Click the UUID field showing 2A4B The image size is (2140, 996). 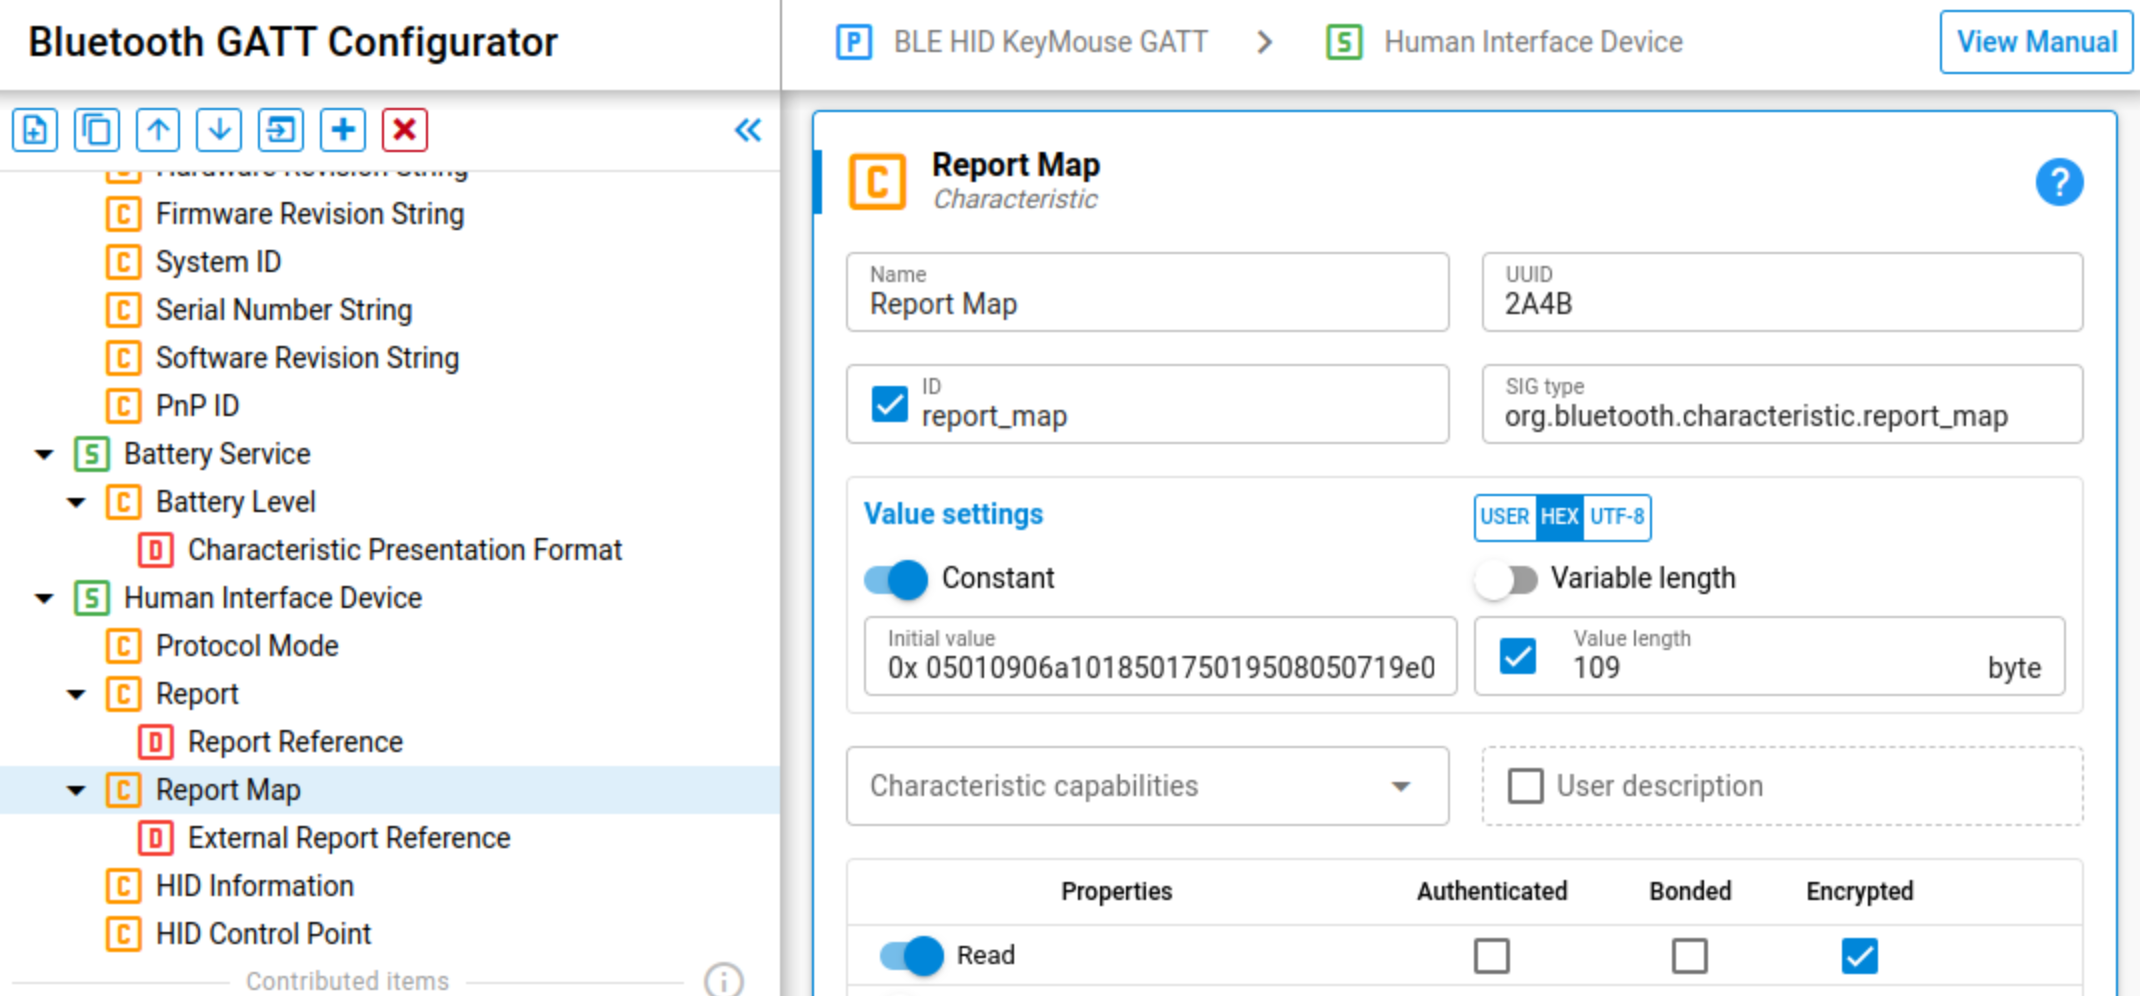pyautogui.click(x=1782, y=292)
